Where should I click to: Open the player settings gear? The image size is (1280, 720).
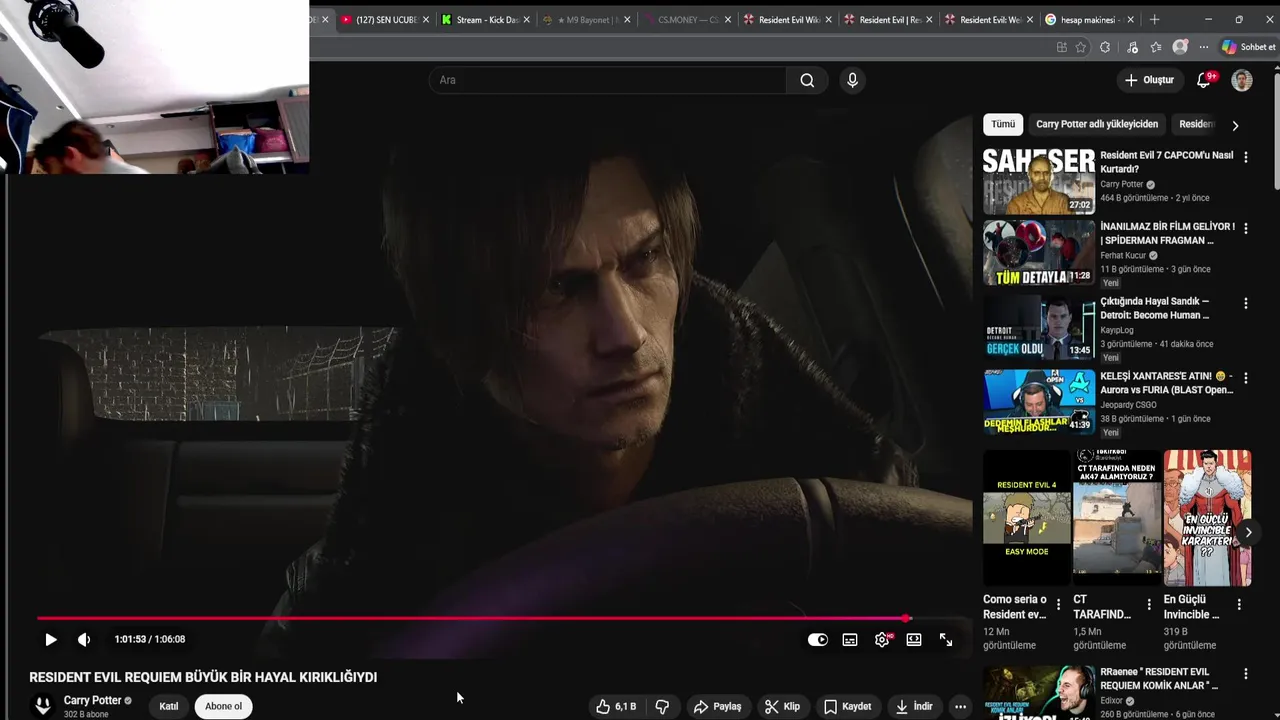point(882,640)
